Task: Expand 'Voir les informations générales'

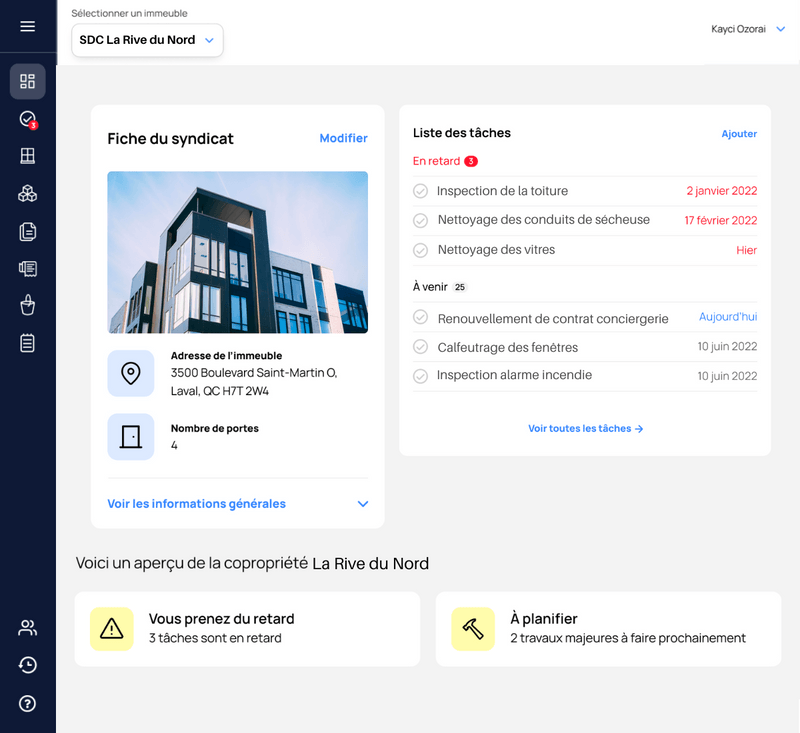Action: (x=195, y=504)
